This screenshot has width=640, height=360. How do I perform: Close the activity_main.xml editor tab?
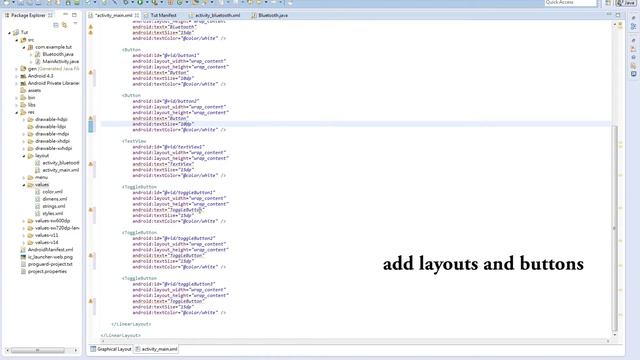click(x=137, y=15)
